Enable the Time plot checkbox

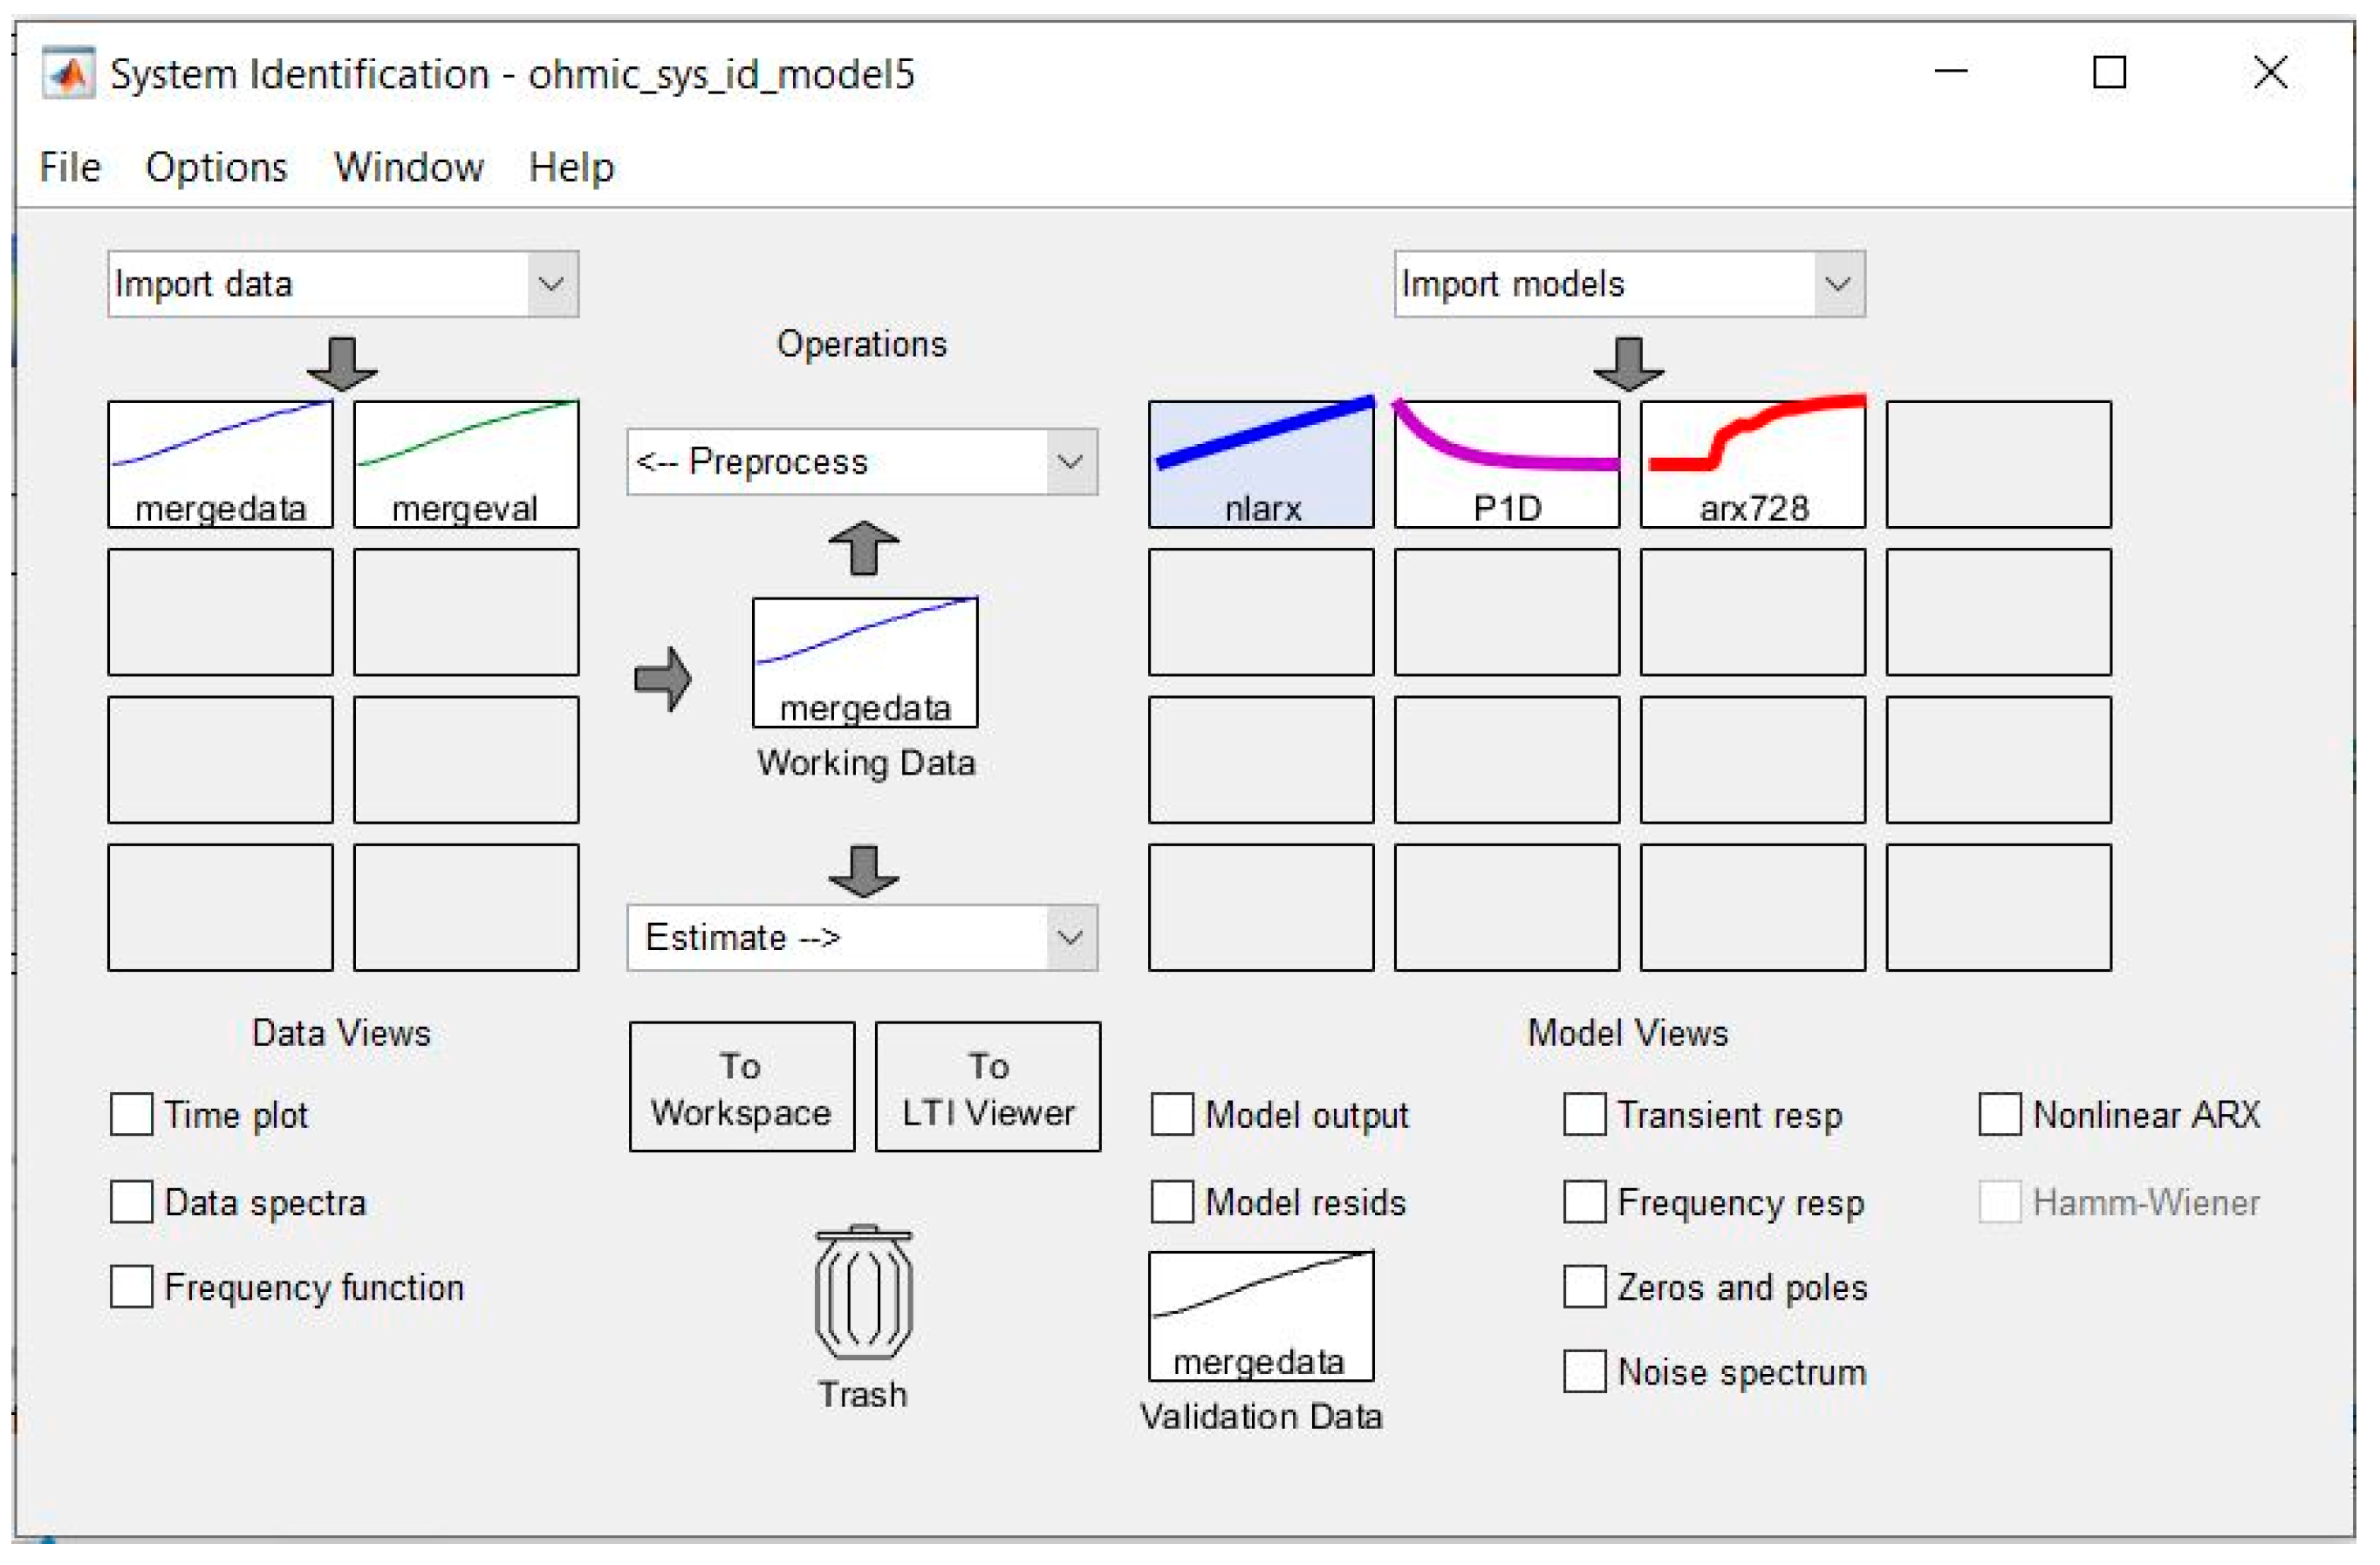pyautogui.click(x=132, y=1117)
